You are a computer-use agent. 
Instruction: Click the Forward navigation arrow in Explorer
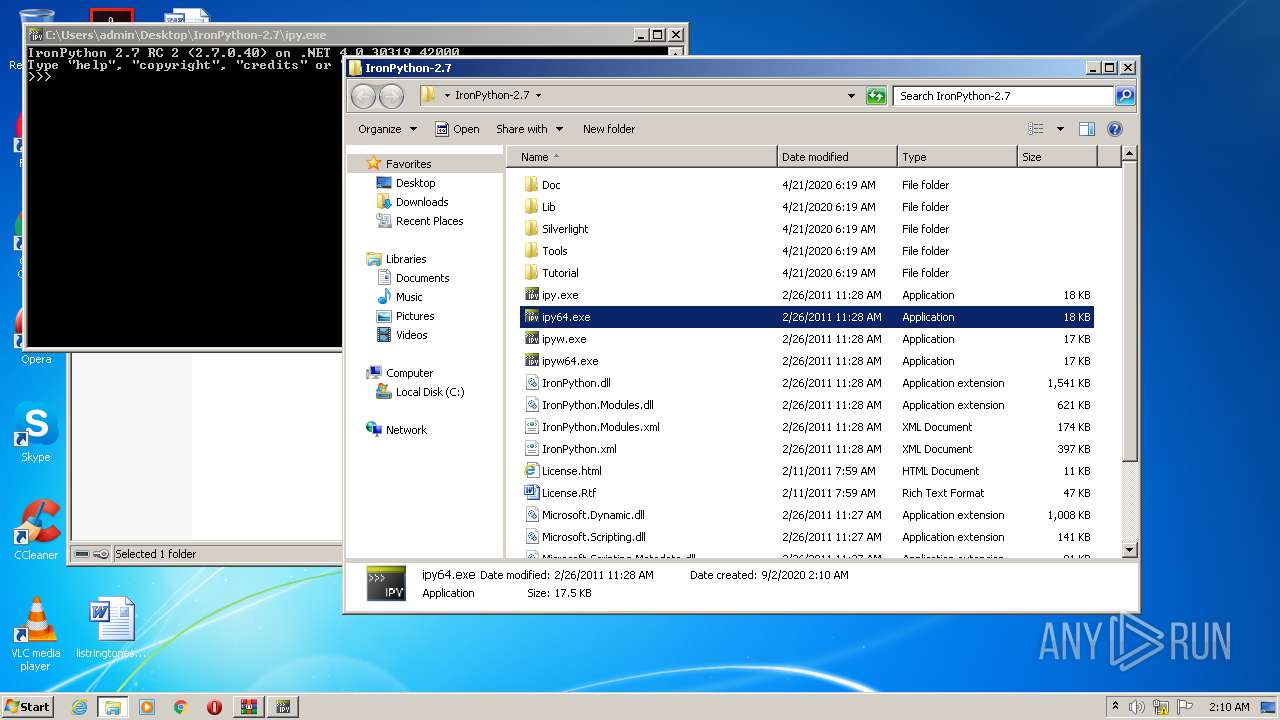[391, 96]
